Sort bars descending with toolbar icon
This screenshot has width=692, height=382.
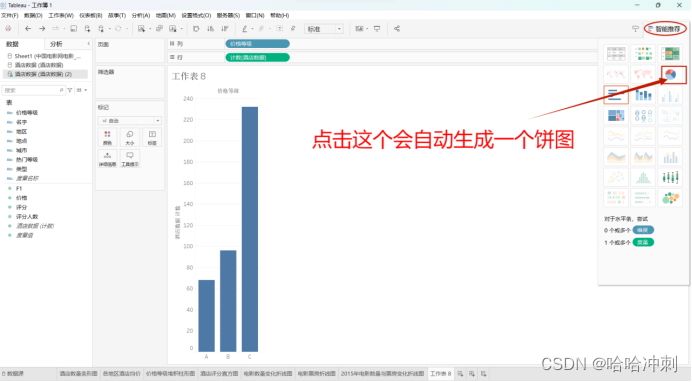coord(225,29)
